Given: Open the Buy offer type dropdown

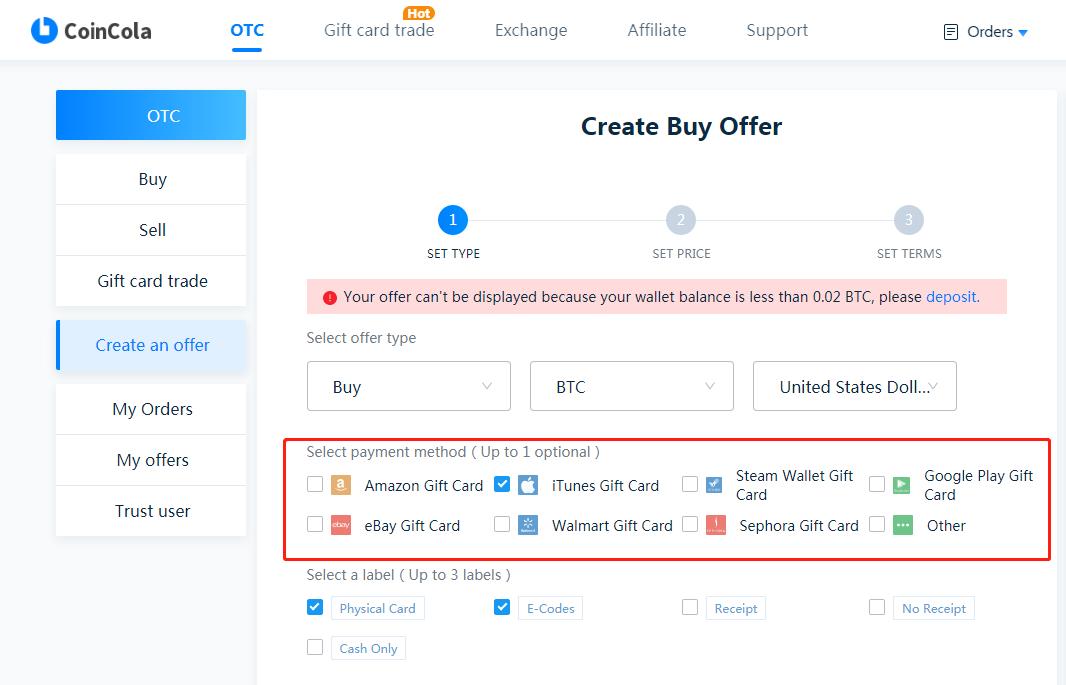Looking at the screenshot, I should [409, 386].
